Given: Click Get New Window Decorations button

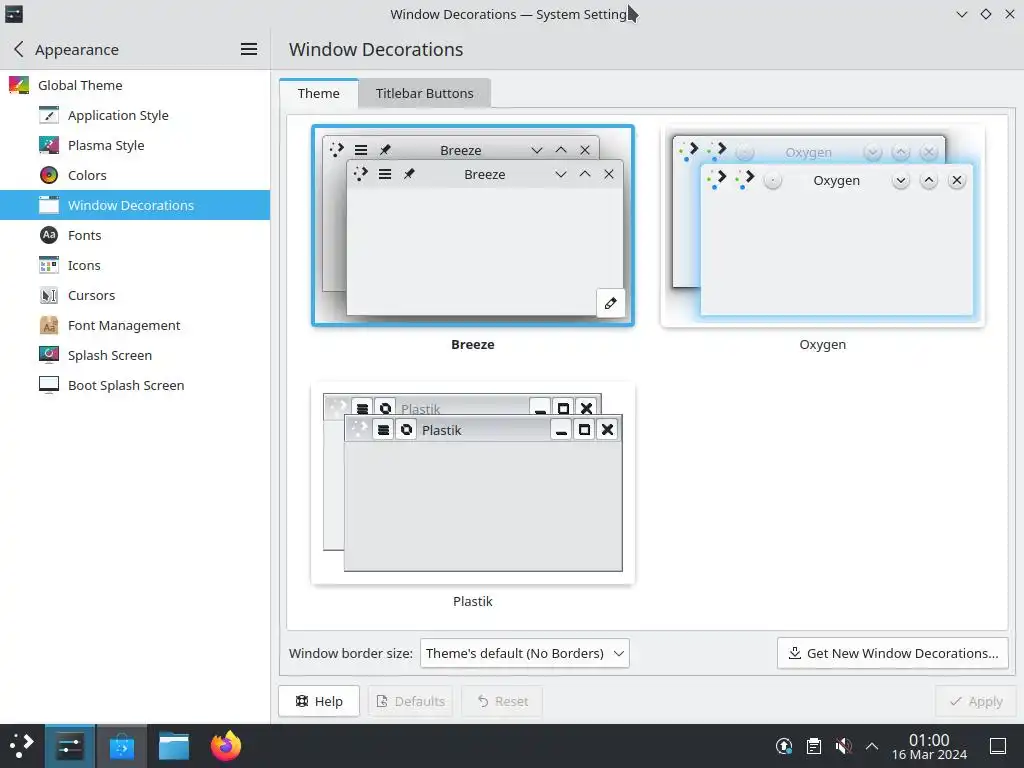Looking at the screenshot, I should pos(893,653).
